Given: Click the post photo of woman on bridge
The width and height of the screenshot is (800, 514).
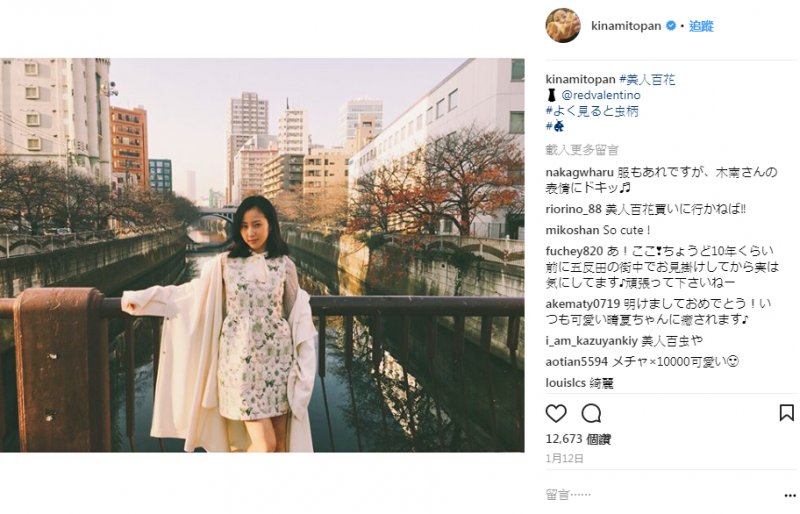Looking at the screenshot, I should pos(262,255).
